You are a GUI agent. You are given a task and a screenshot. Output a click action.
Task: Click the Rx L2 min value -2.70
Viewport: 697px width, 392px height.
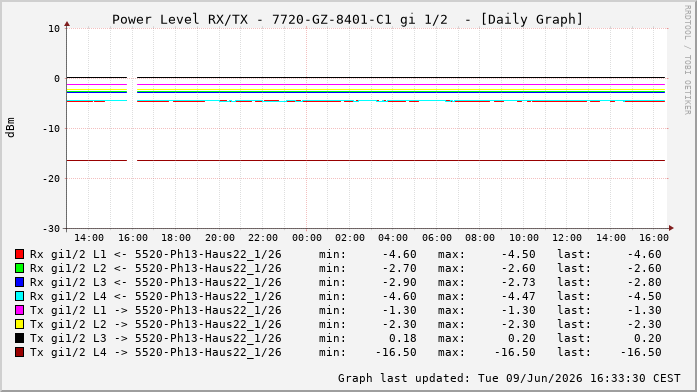tap(400, 268)
